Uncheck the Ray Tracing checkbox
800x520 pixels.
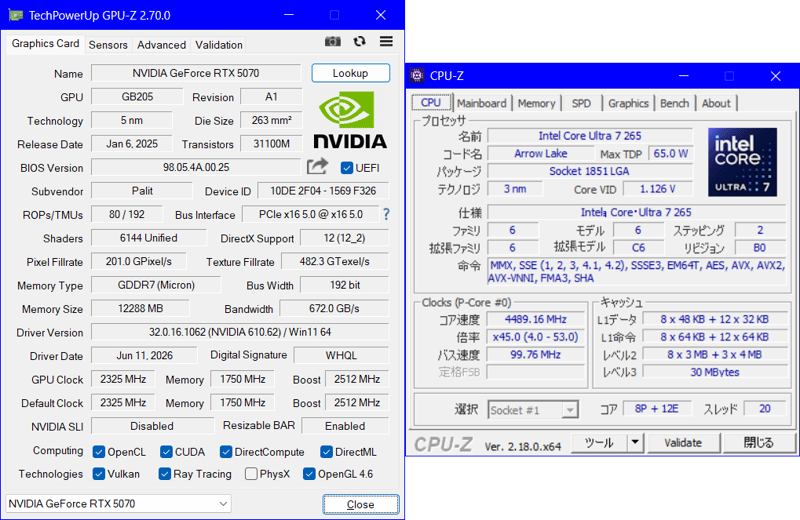tap(164, 474)
